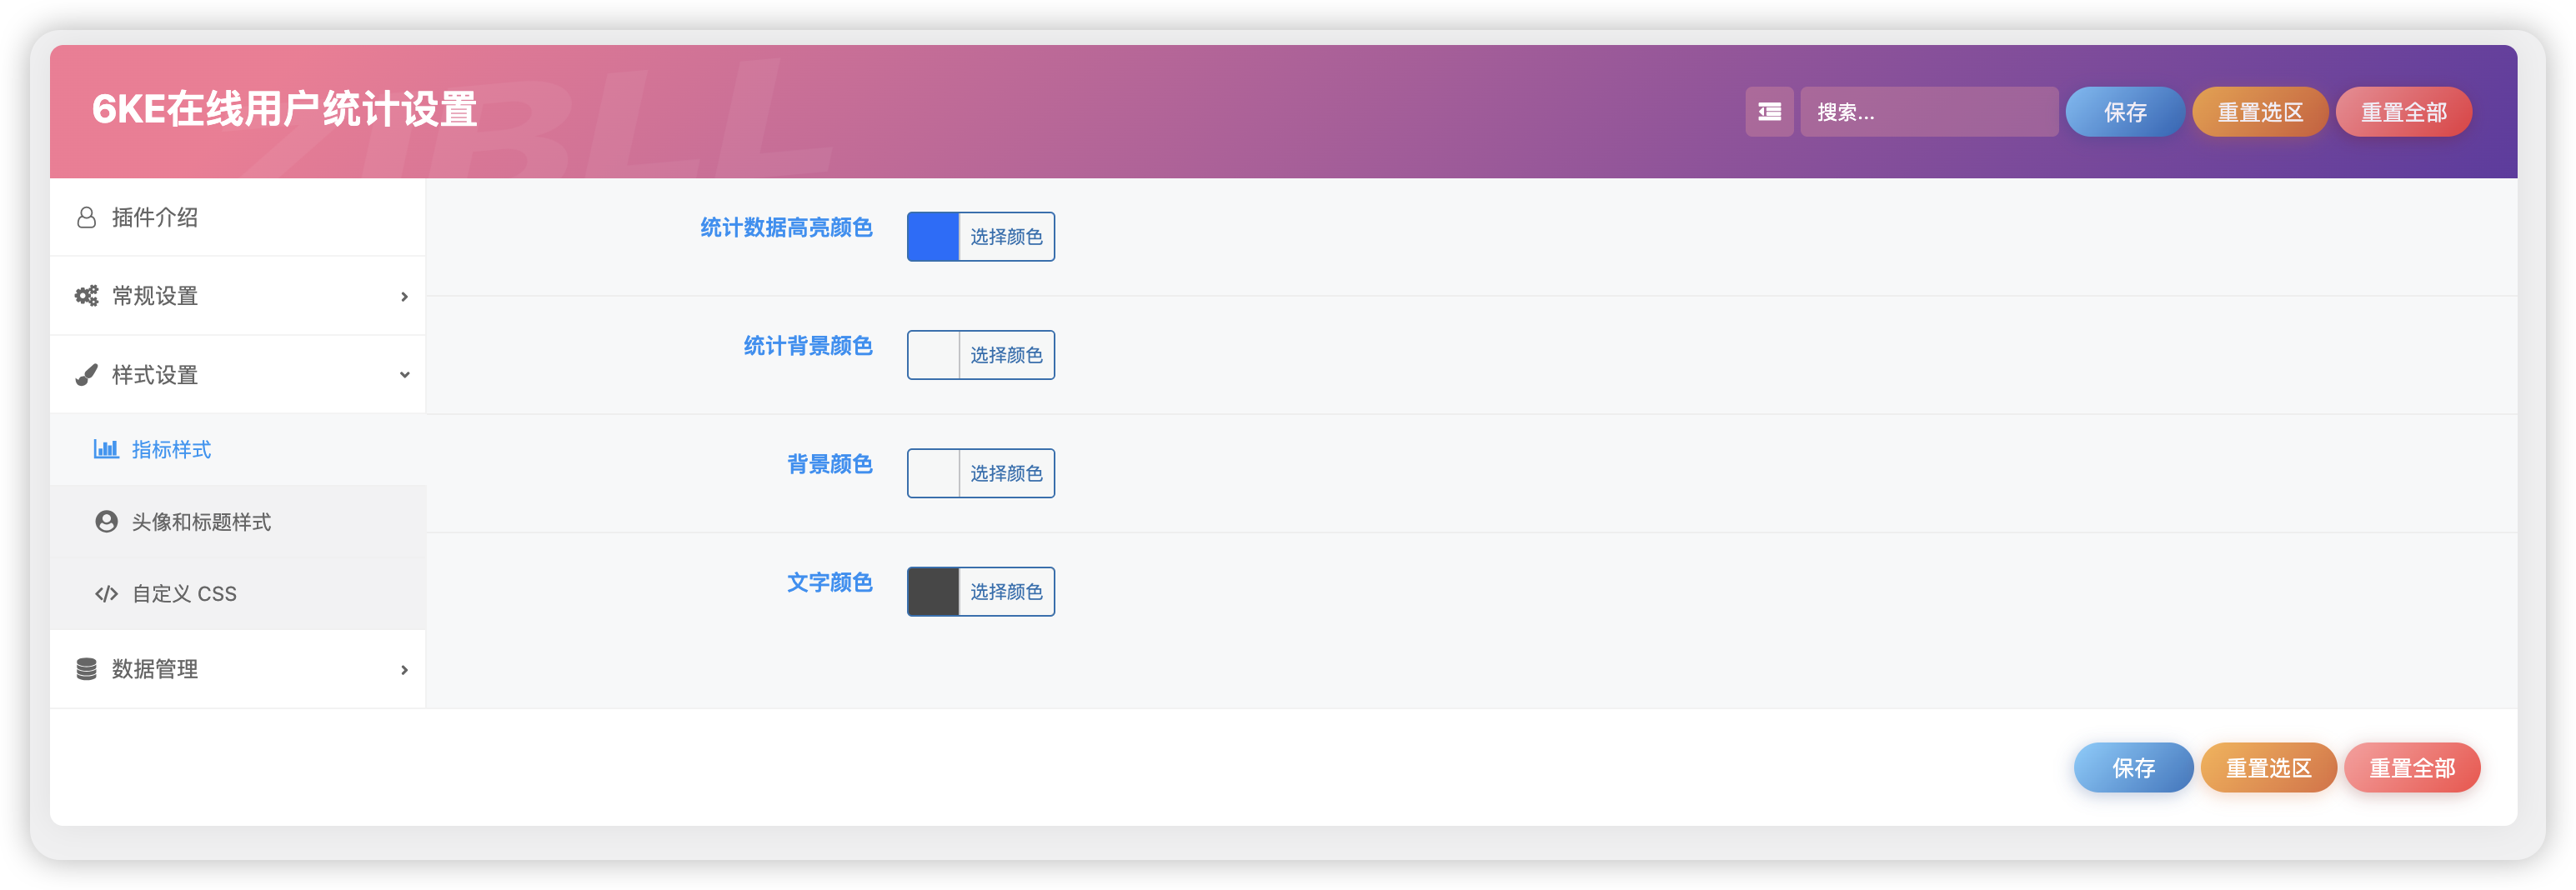2576x890 pixels.
Task: Click the database icon for 数据管理
Action: 87,669
